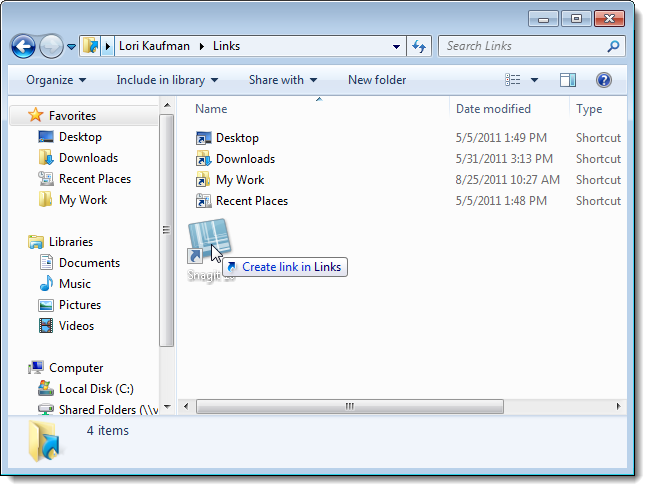Open the Documents library
Image resolution: width=650 pixels, height=491 pixels.
click(x=89, y=263)
